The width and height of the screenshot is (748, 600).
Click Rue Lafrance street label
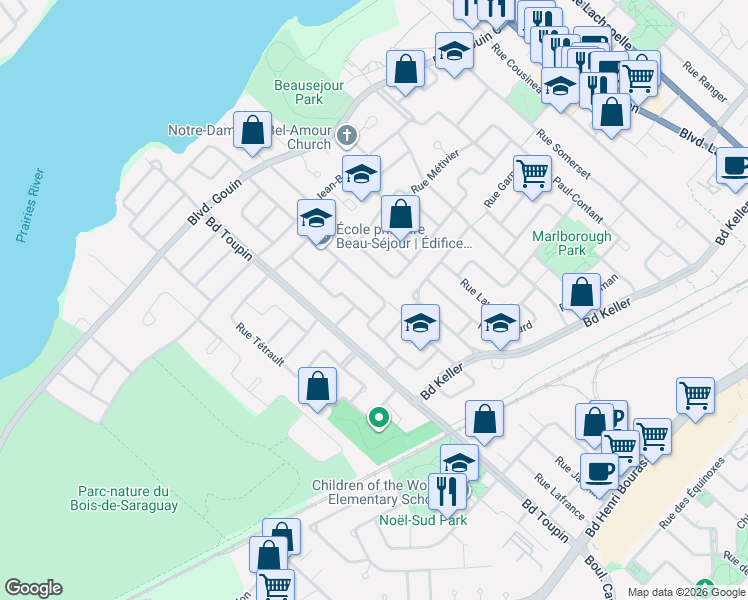[x=559, y=497]
